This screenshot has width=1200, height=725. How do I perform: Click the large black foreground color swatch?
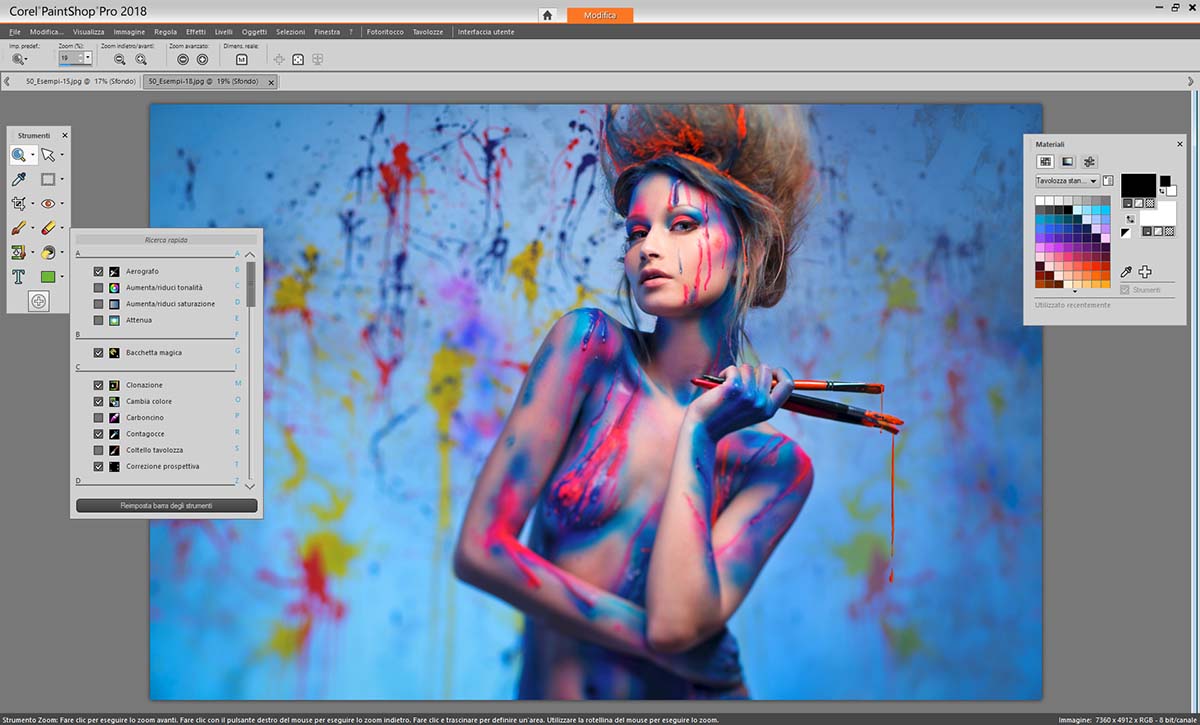tap(1137, 185)
